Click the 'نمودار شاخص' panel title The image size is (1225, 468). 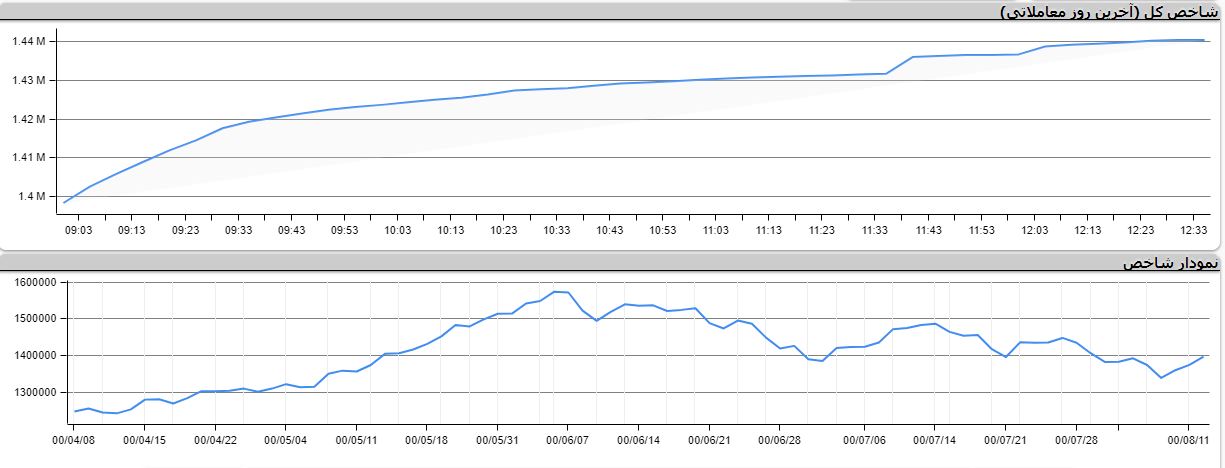1170,263
